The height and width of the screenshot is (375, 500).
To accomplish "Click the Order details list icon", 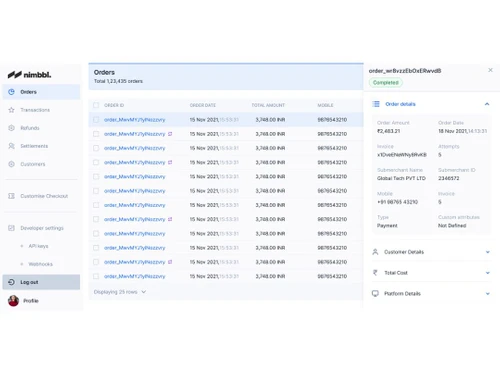I will [x=376, y=104].
